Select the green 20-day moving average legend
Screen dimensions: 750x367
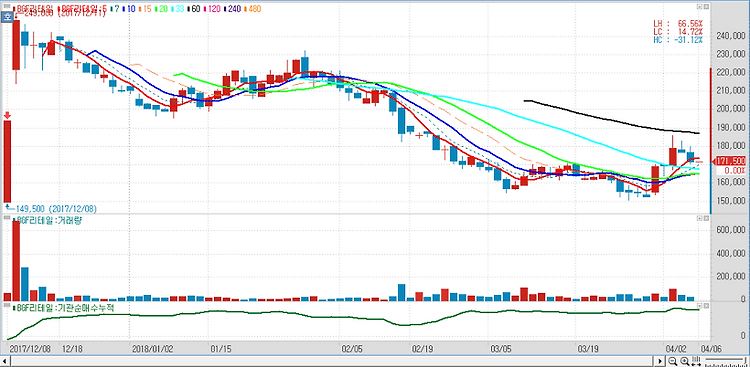click(162, 9)
